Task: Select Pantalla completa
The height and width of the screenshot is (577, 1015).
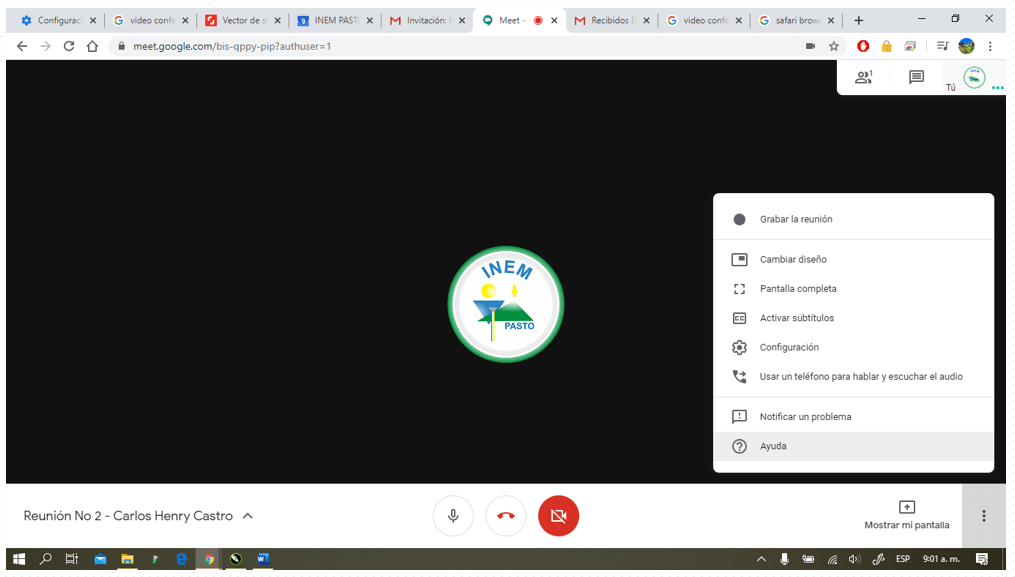Action: (x=853, y=289)
